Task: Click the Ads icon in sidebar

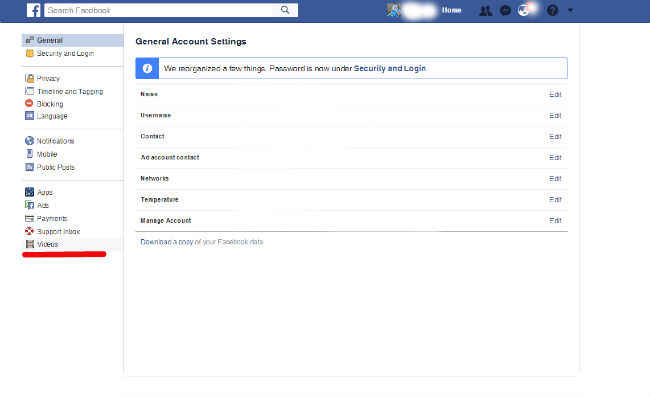Action: pos(29,205)
